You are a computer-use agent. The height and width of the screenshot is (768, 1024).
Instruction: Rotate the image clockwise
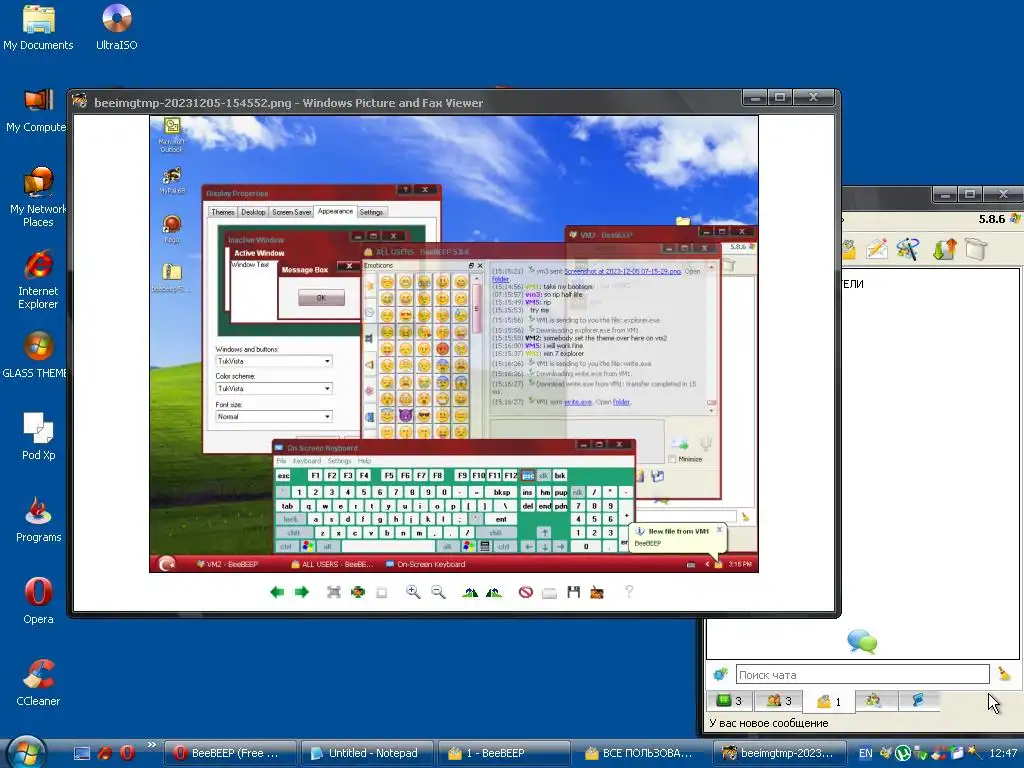(470, 592)
